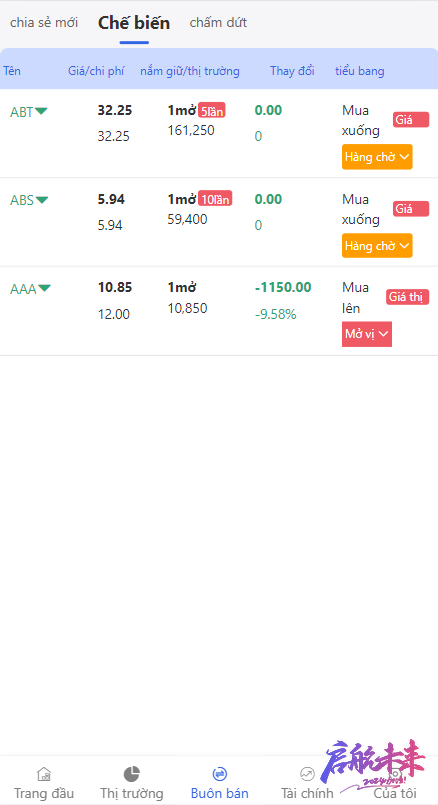Click the 10lần leverage badge
This screenshot has height=805, width=438.
pyautogui.click(x=215, y=199)
